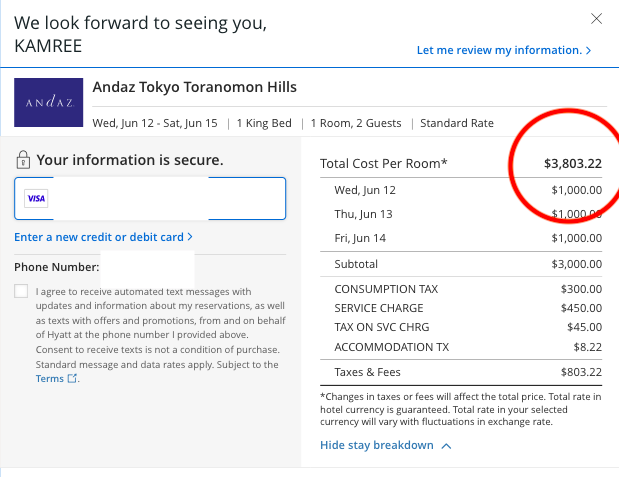Click the arrow after new card link
The width and height of the screenshot is (619, 477).
coord(190,237)
